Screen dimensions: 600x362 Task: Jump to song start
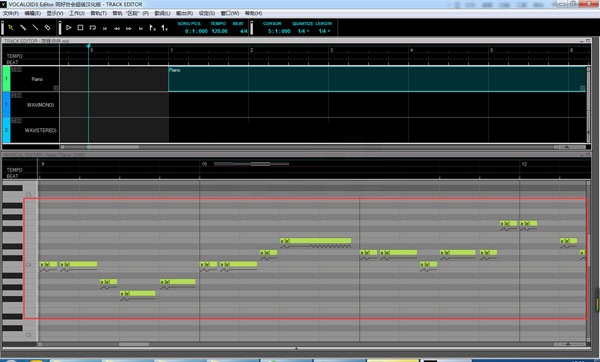pos(105,28)
